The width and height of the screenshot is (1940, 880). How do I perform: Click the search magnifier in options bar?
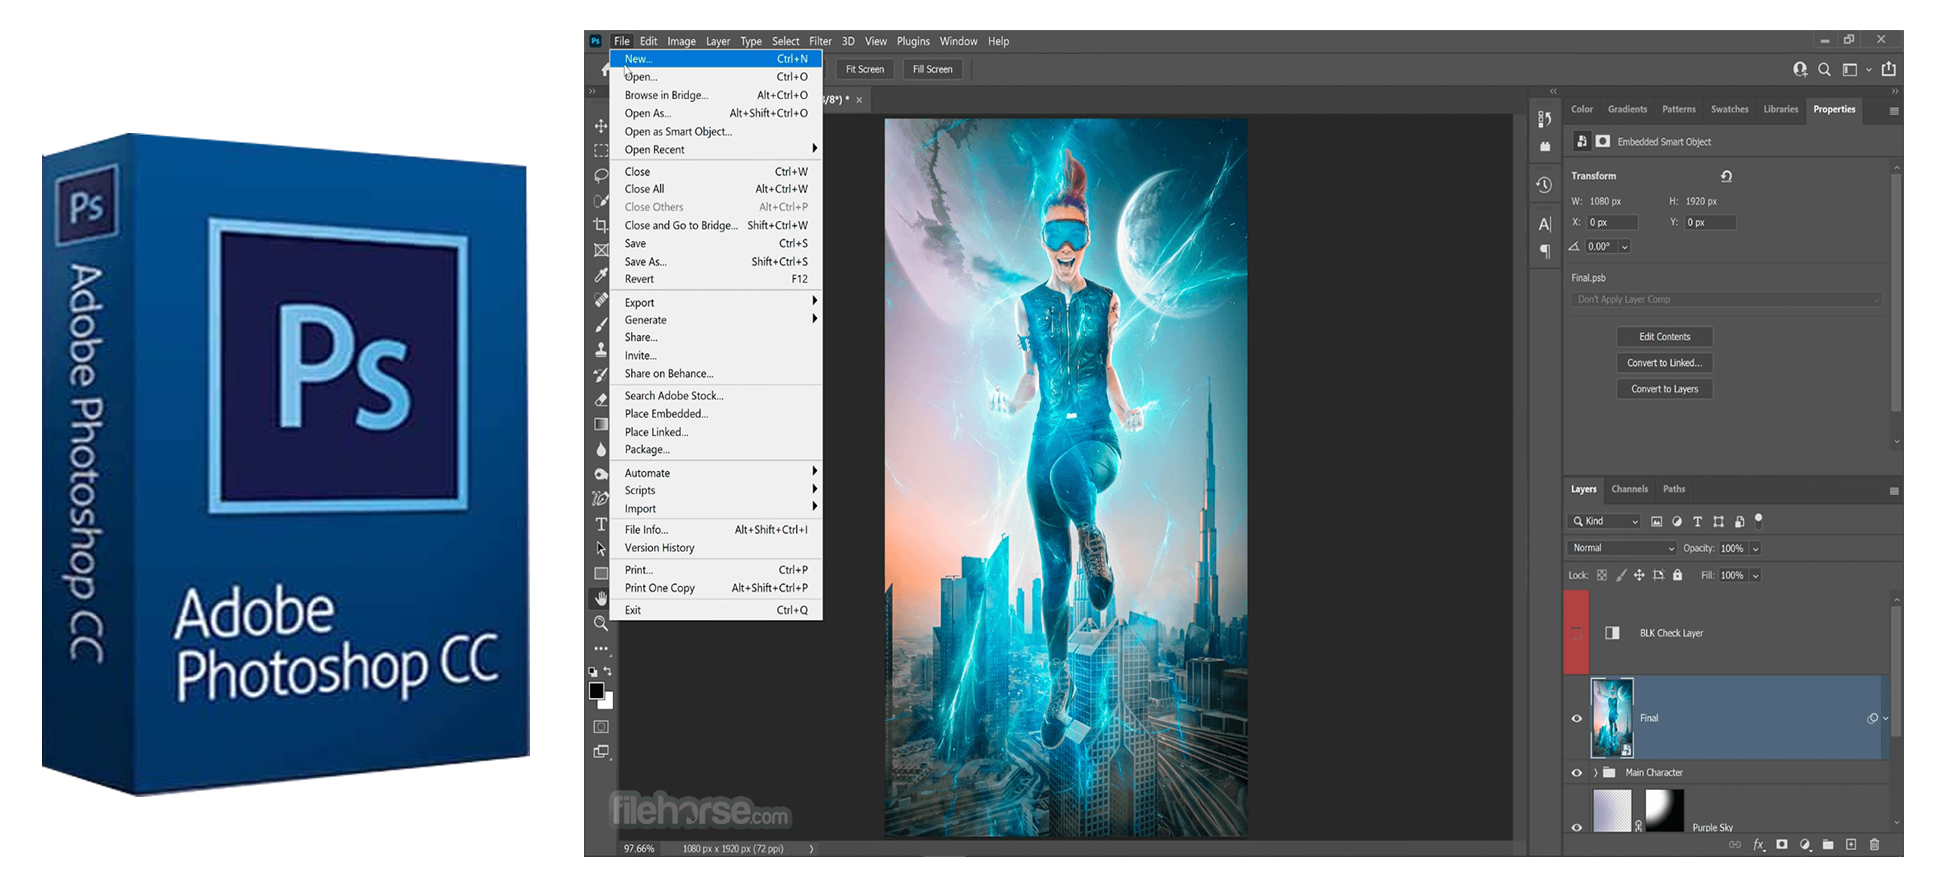point(1824,69)
